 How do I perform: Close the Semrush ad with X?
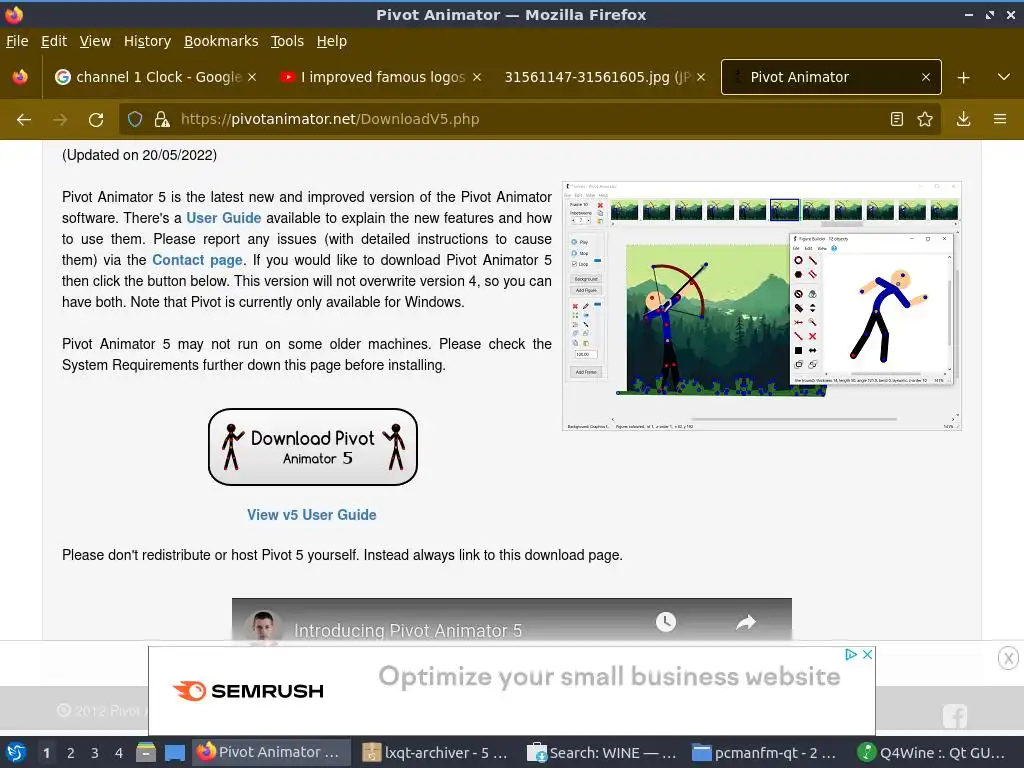click(867, 654)
